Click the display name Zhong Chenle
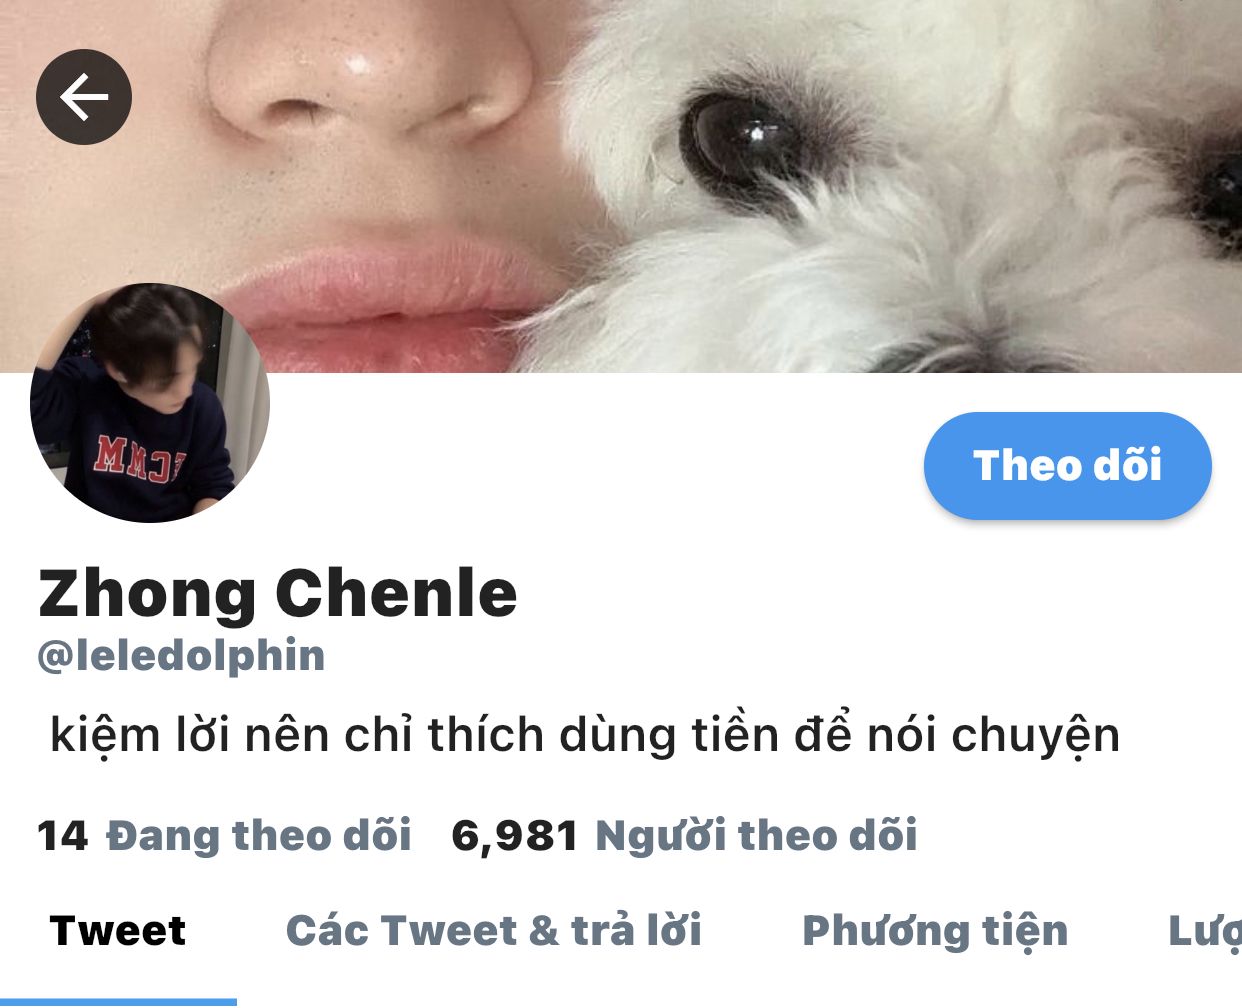The image size is (1242, 1008). (x=278, y=594)
